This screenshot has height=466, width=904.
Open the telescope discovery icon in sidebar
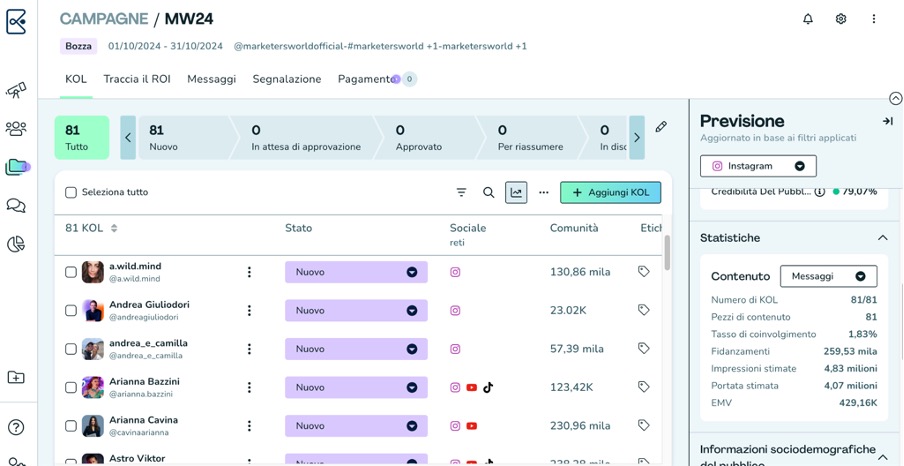[x=16, y=90]
